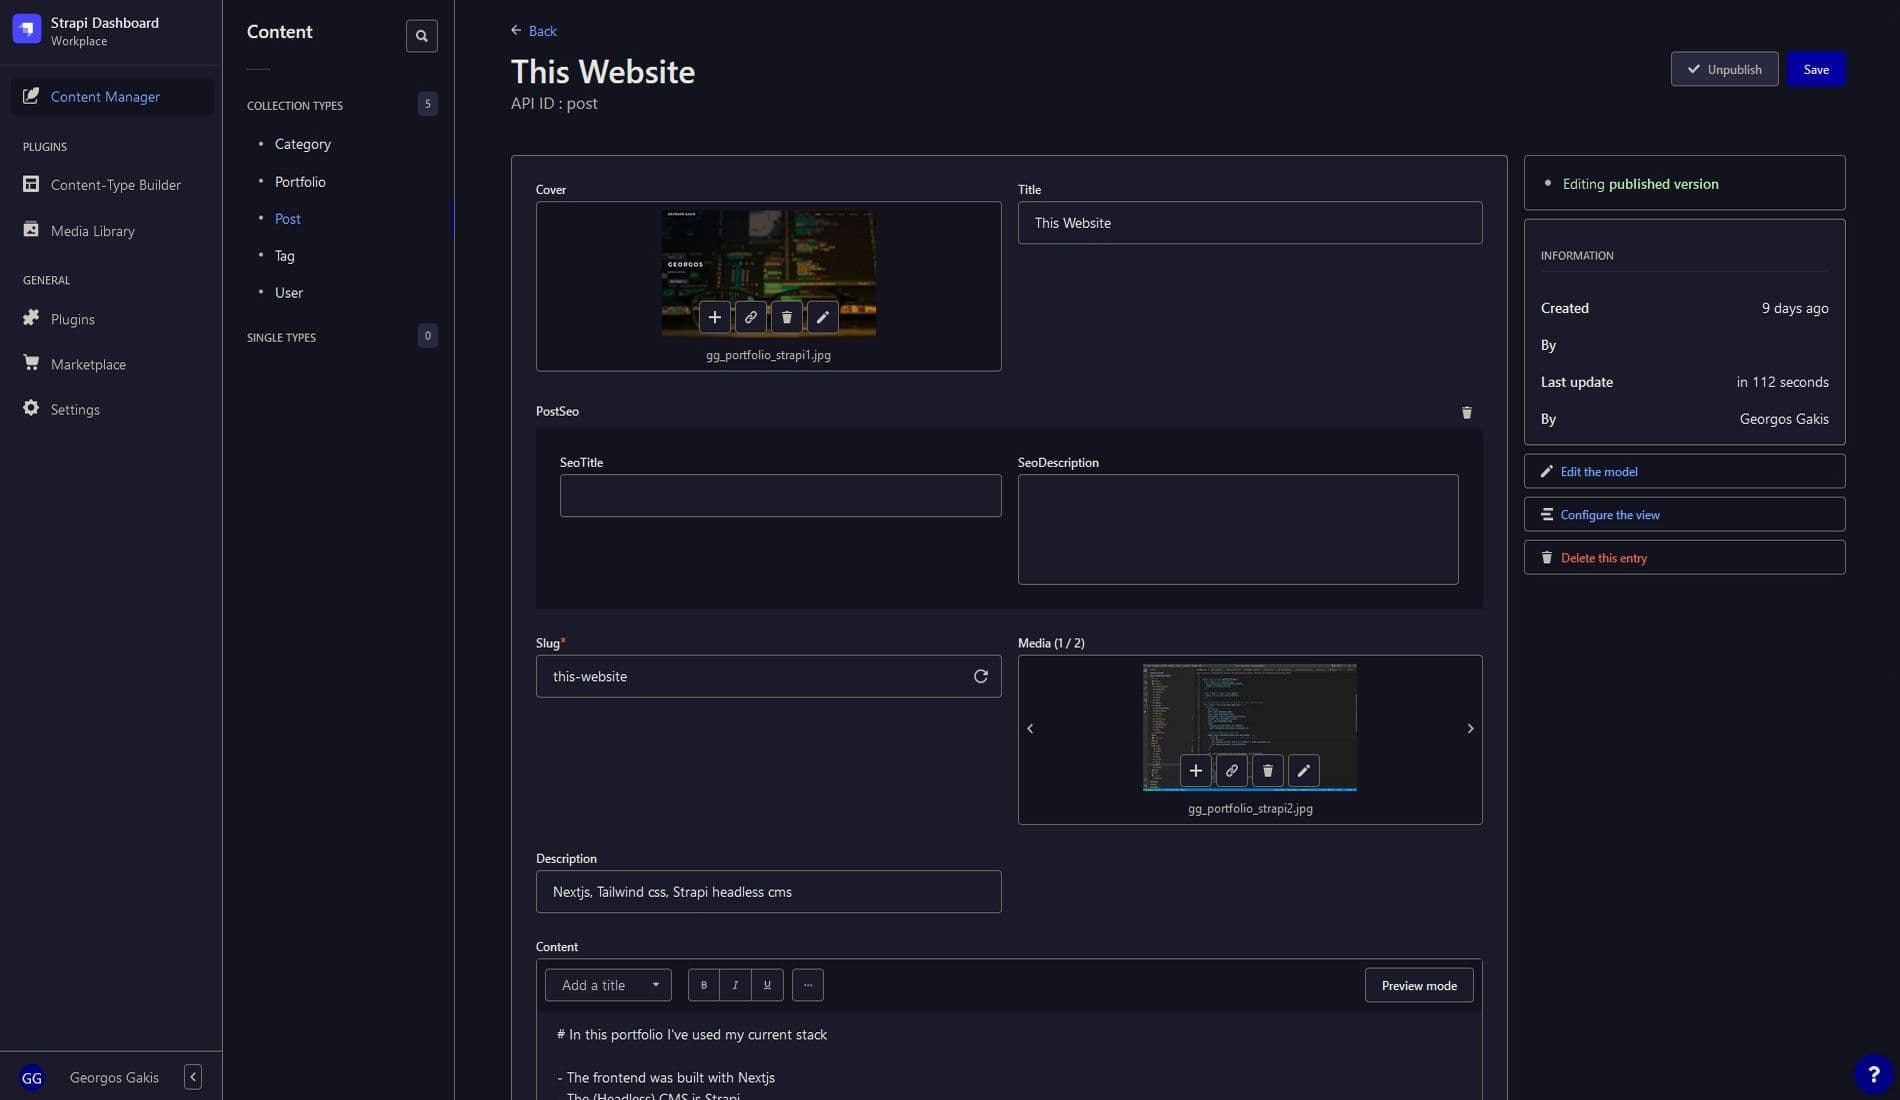Screen dimensions: 1900x1100
Task: Go to Plugins page
Action: (112, 319)
